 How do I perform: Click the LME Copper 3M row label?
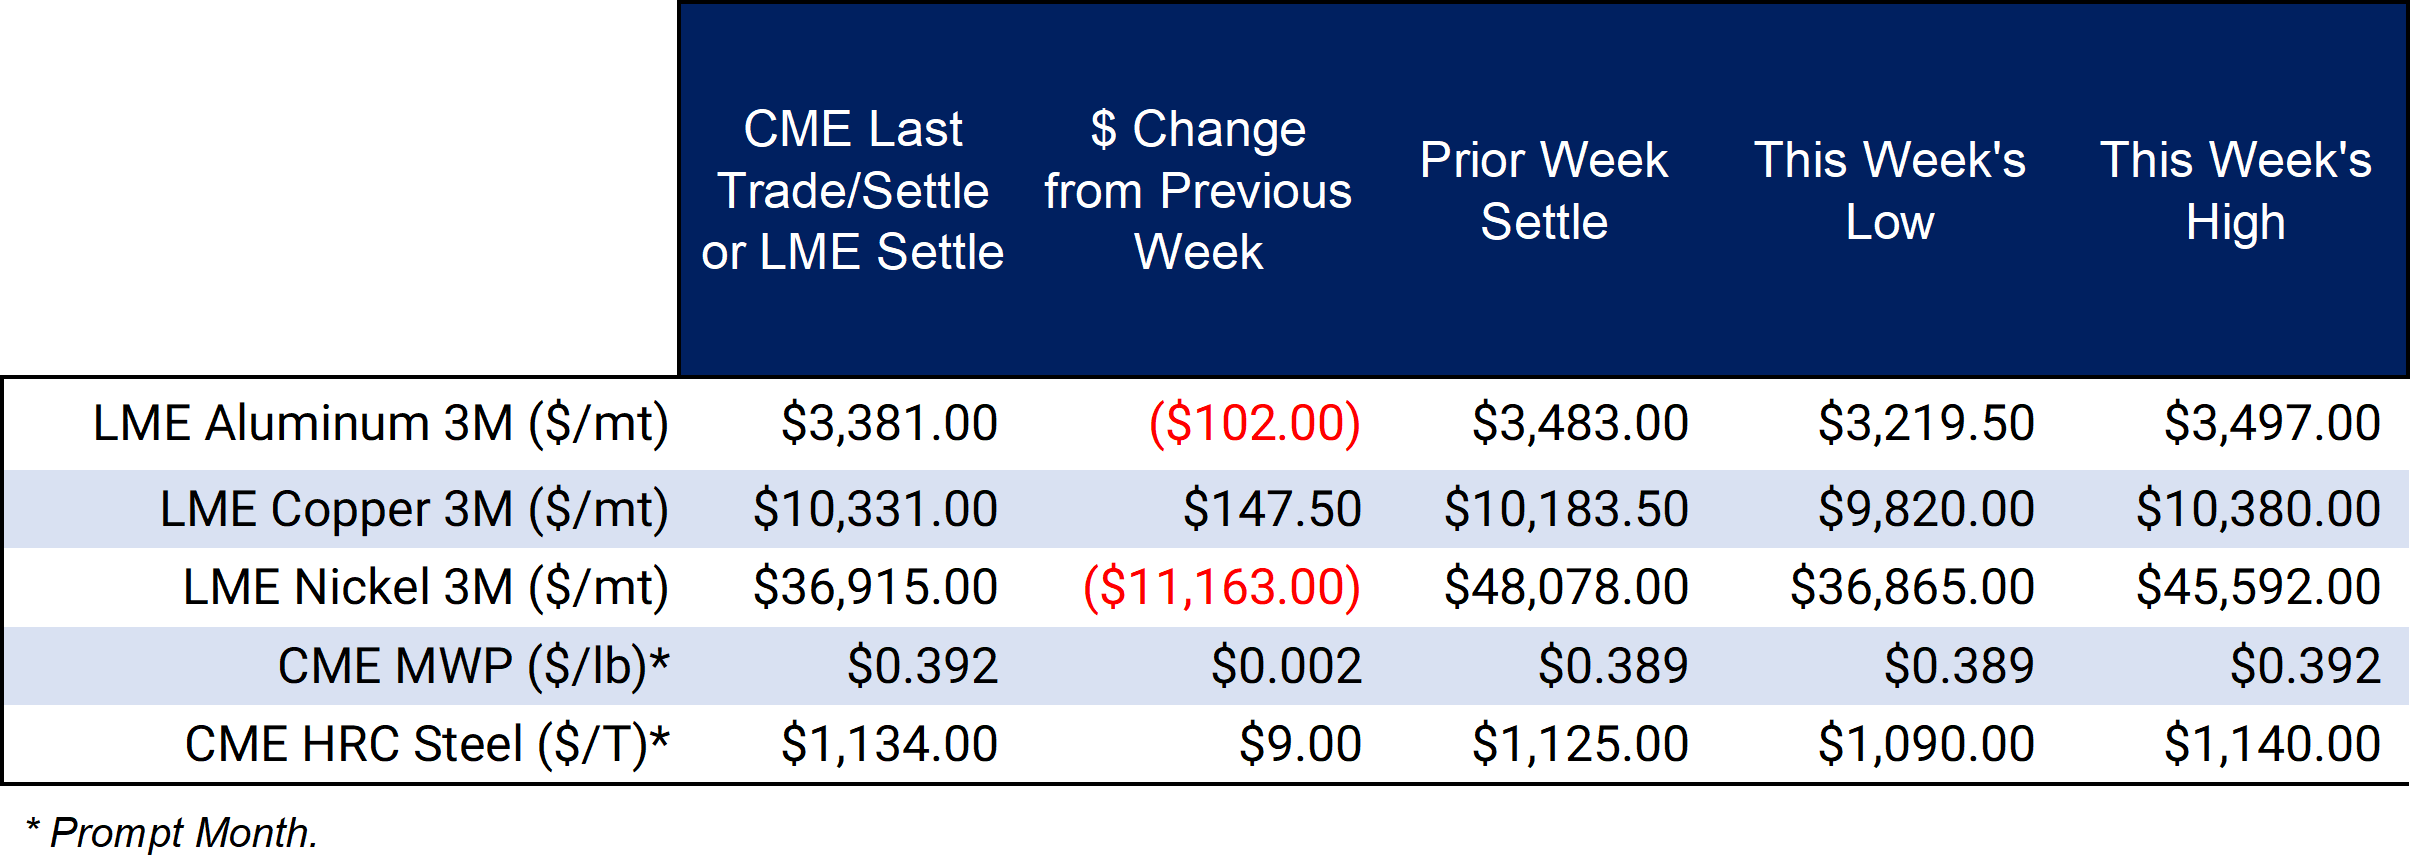coord(414,509)
